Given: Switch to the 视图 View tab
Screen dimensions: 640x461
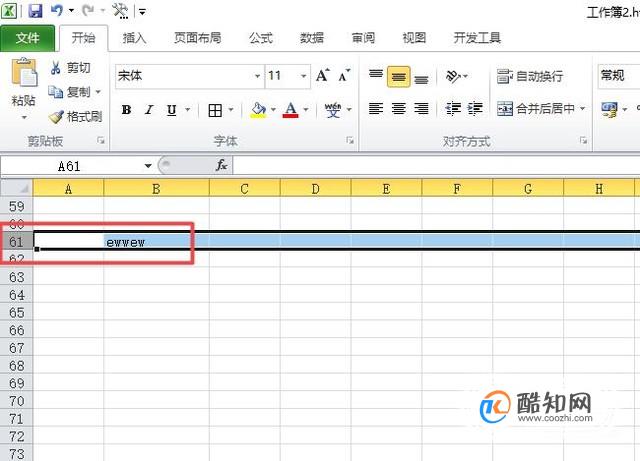Looking at the screenshot, I should 414,38.
